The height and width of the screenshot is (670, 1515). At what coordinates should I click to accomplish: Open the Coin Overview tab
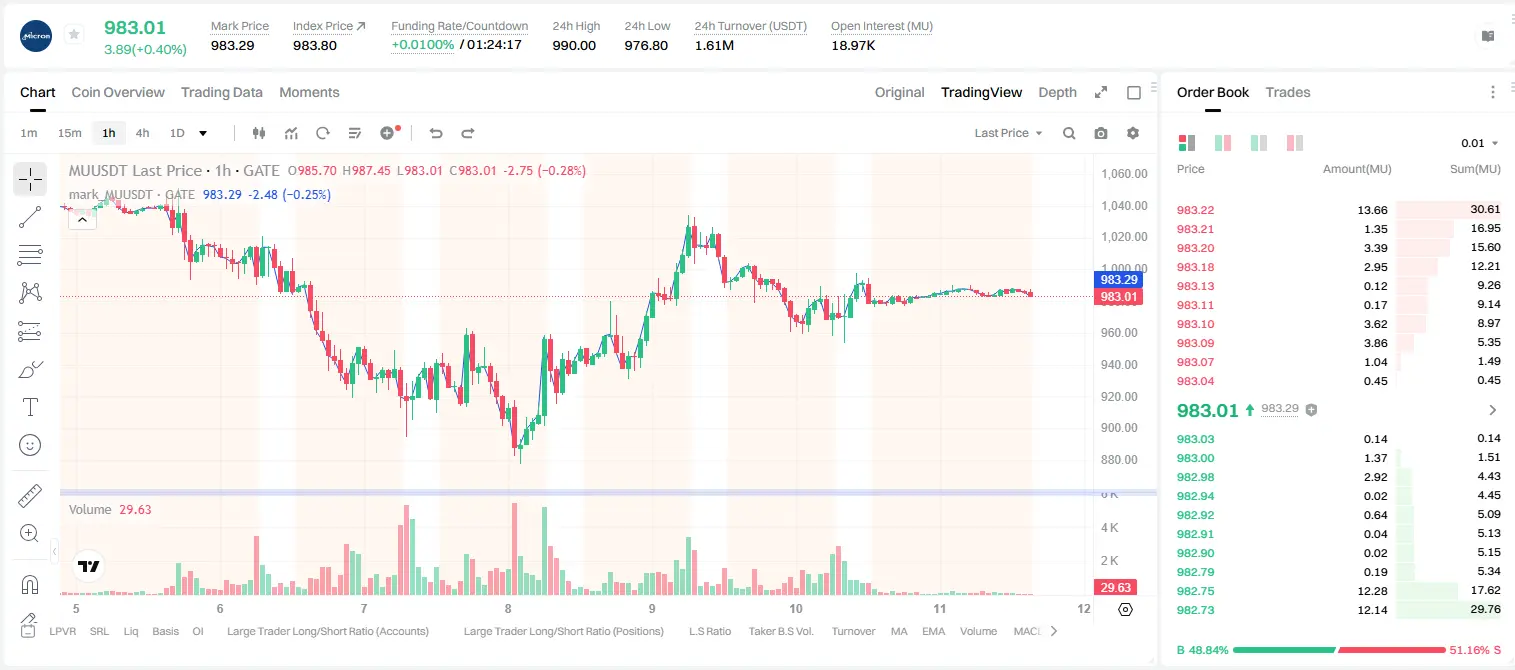(x=118, y=92)
